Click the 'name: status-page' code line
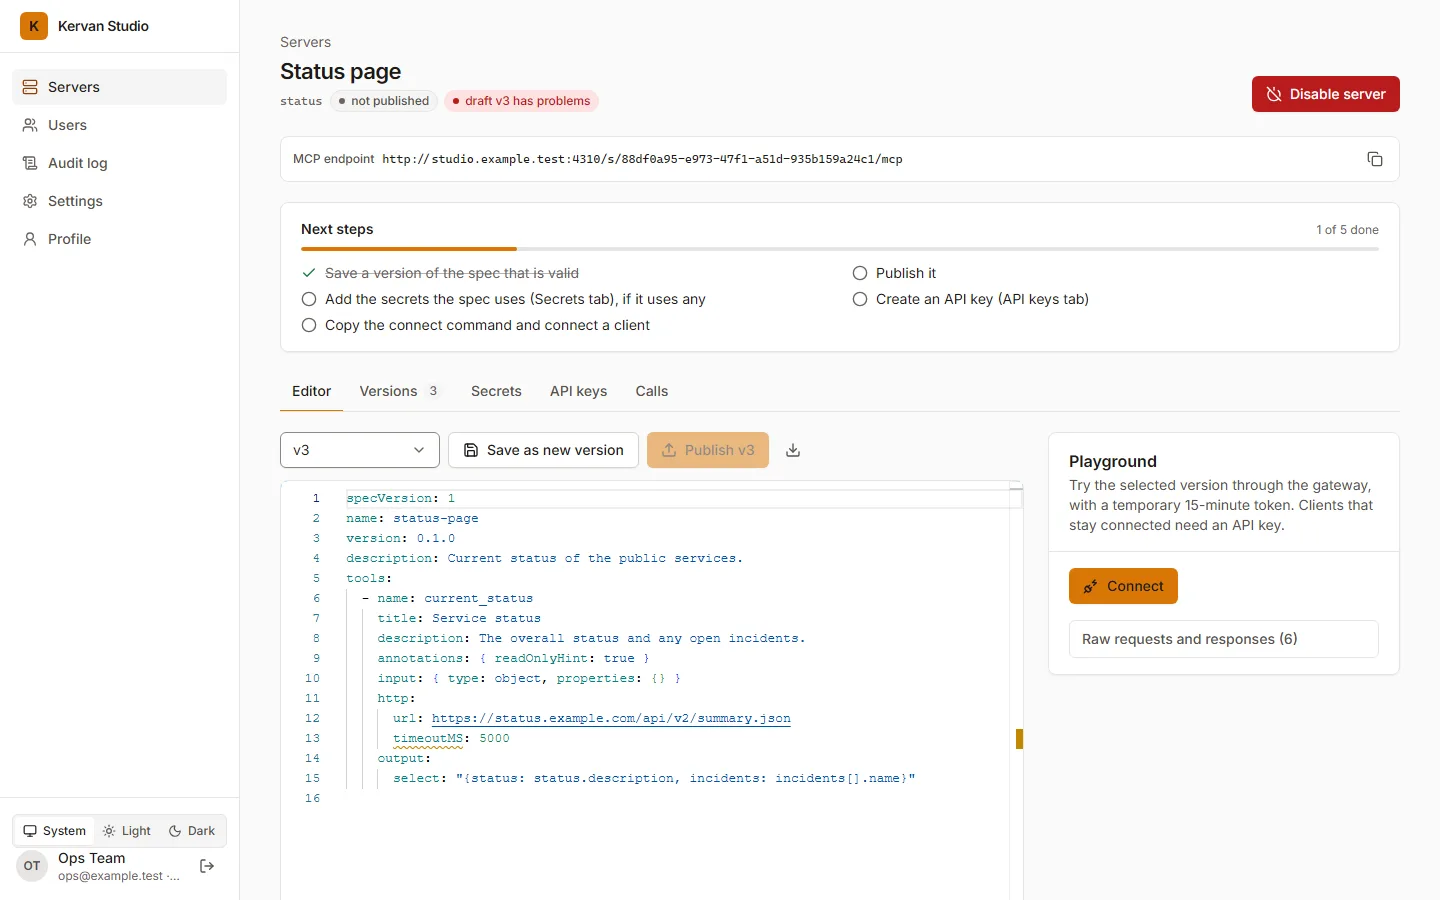The width and height of the screenshot is (1440, 900). pos(412,518)
